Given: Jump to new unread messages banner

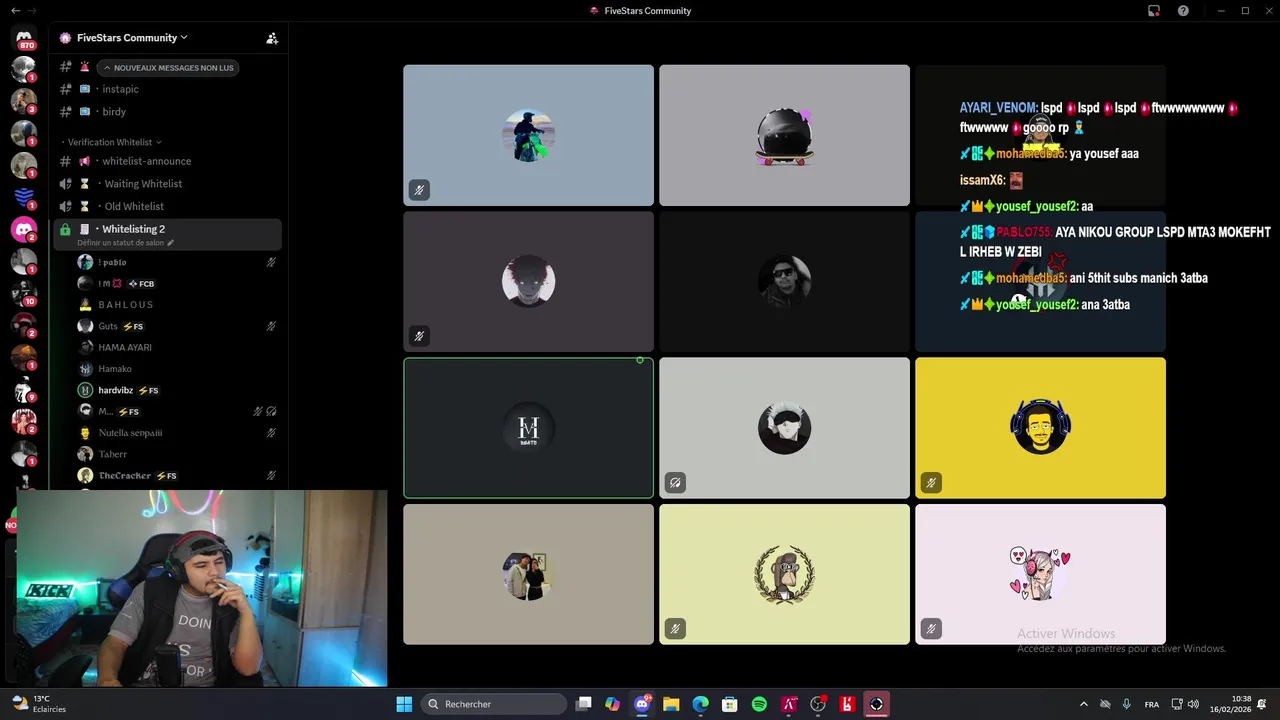Looking at the screenshot, I should tap(168, 68).
